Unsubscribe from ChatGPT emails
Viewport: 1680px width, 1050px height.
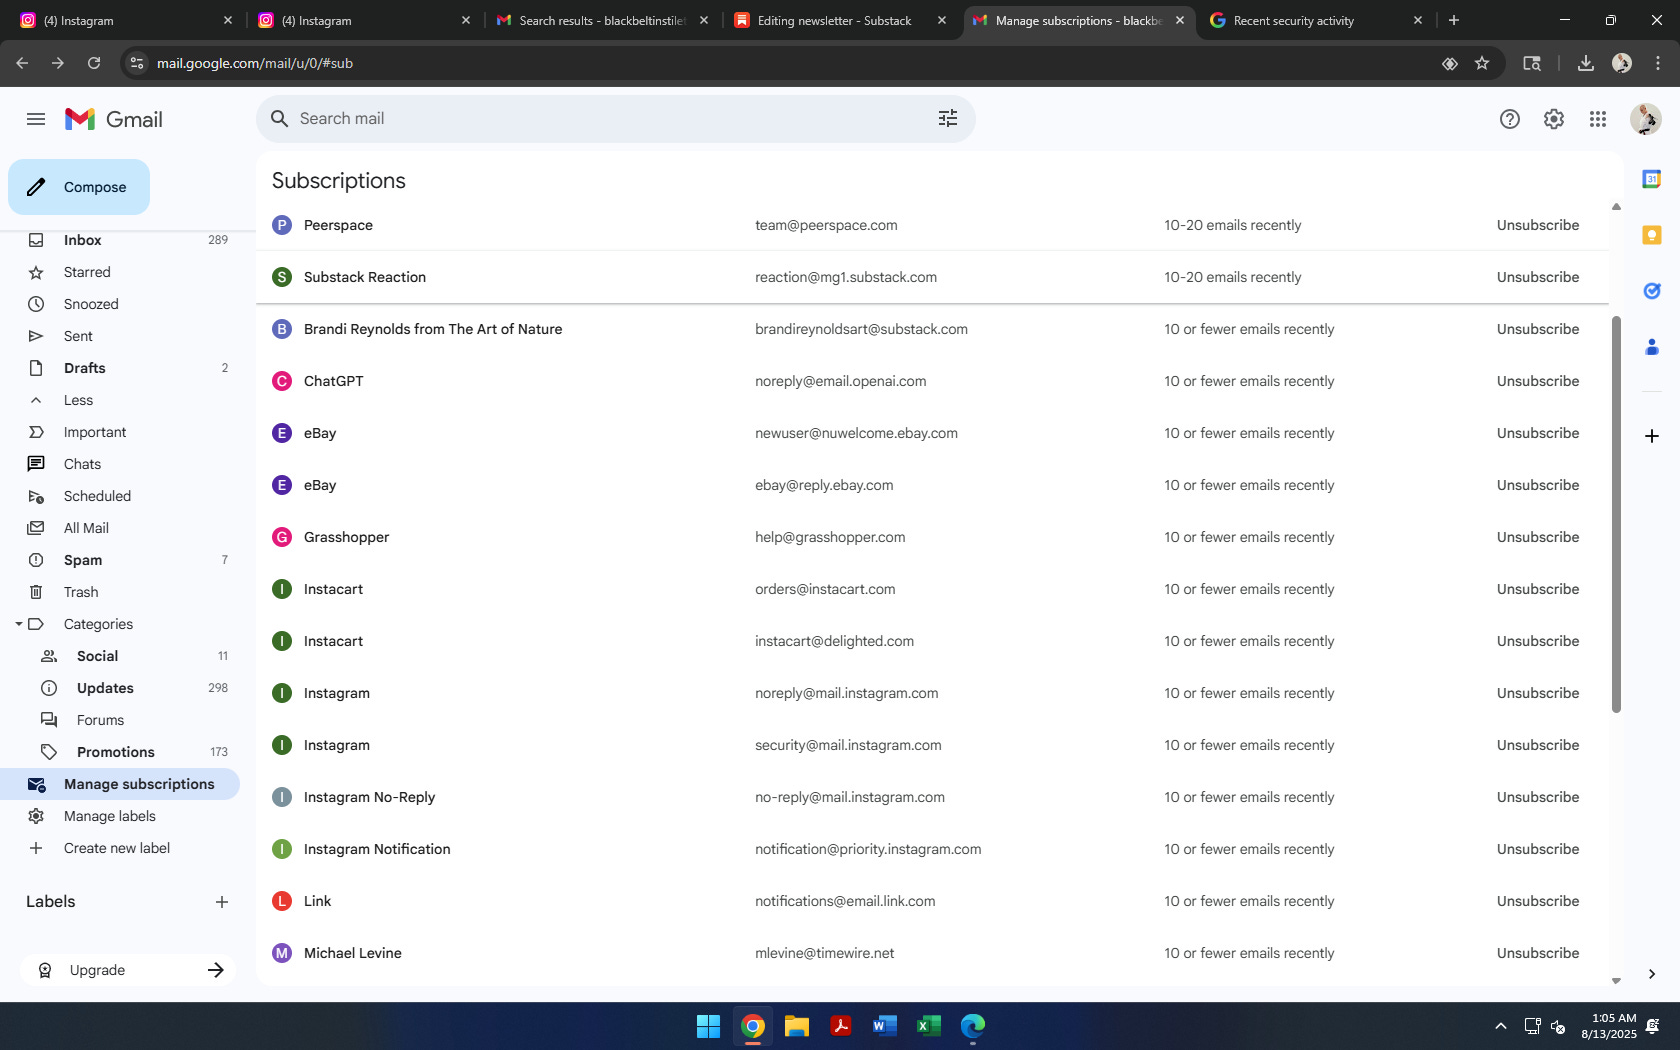pos(1538,381)
